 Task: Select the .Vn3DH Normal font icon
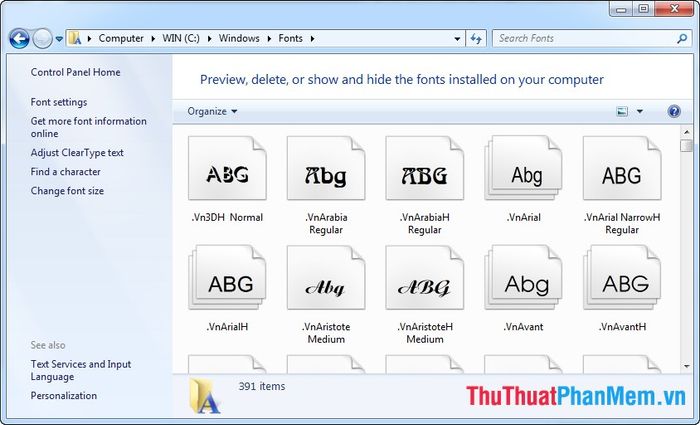point(227,168)
